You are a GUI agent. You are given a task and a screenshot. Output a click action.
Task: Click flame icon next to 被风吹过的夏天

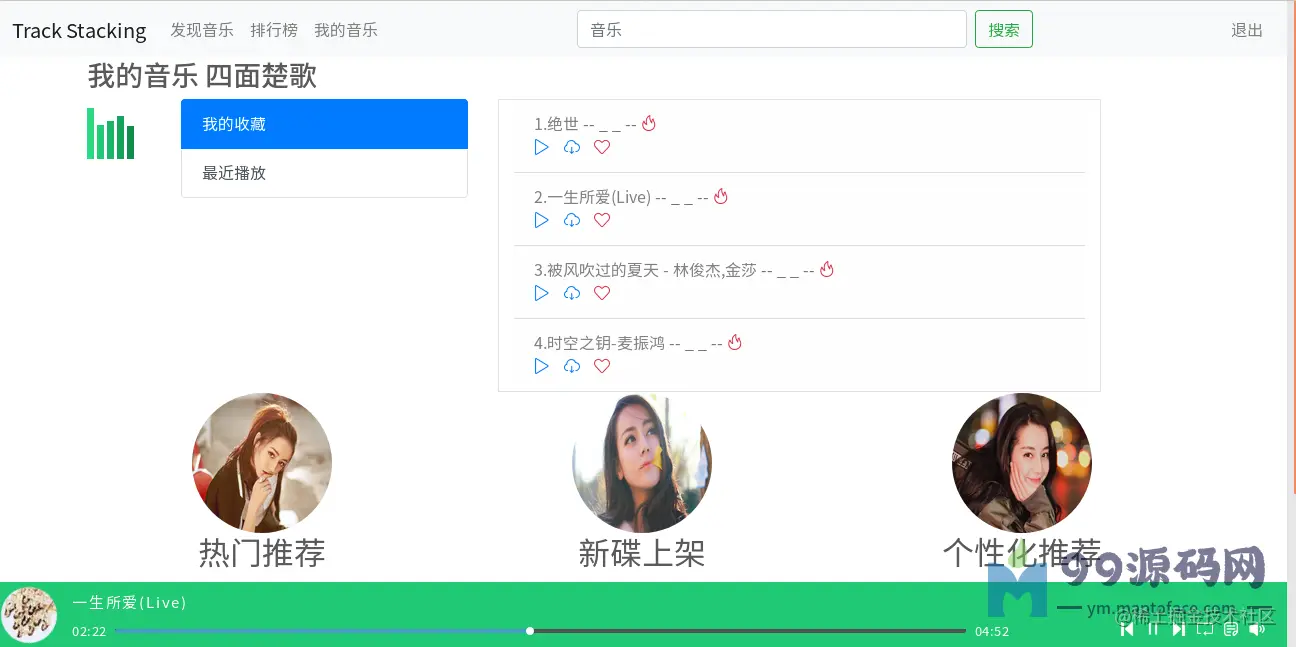click(x=827, y=270)
